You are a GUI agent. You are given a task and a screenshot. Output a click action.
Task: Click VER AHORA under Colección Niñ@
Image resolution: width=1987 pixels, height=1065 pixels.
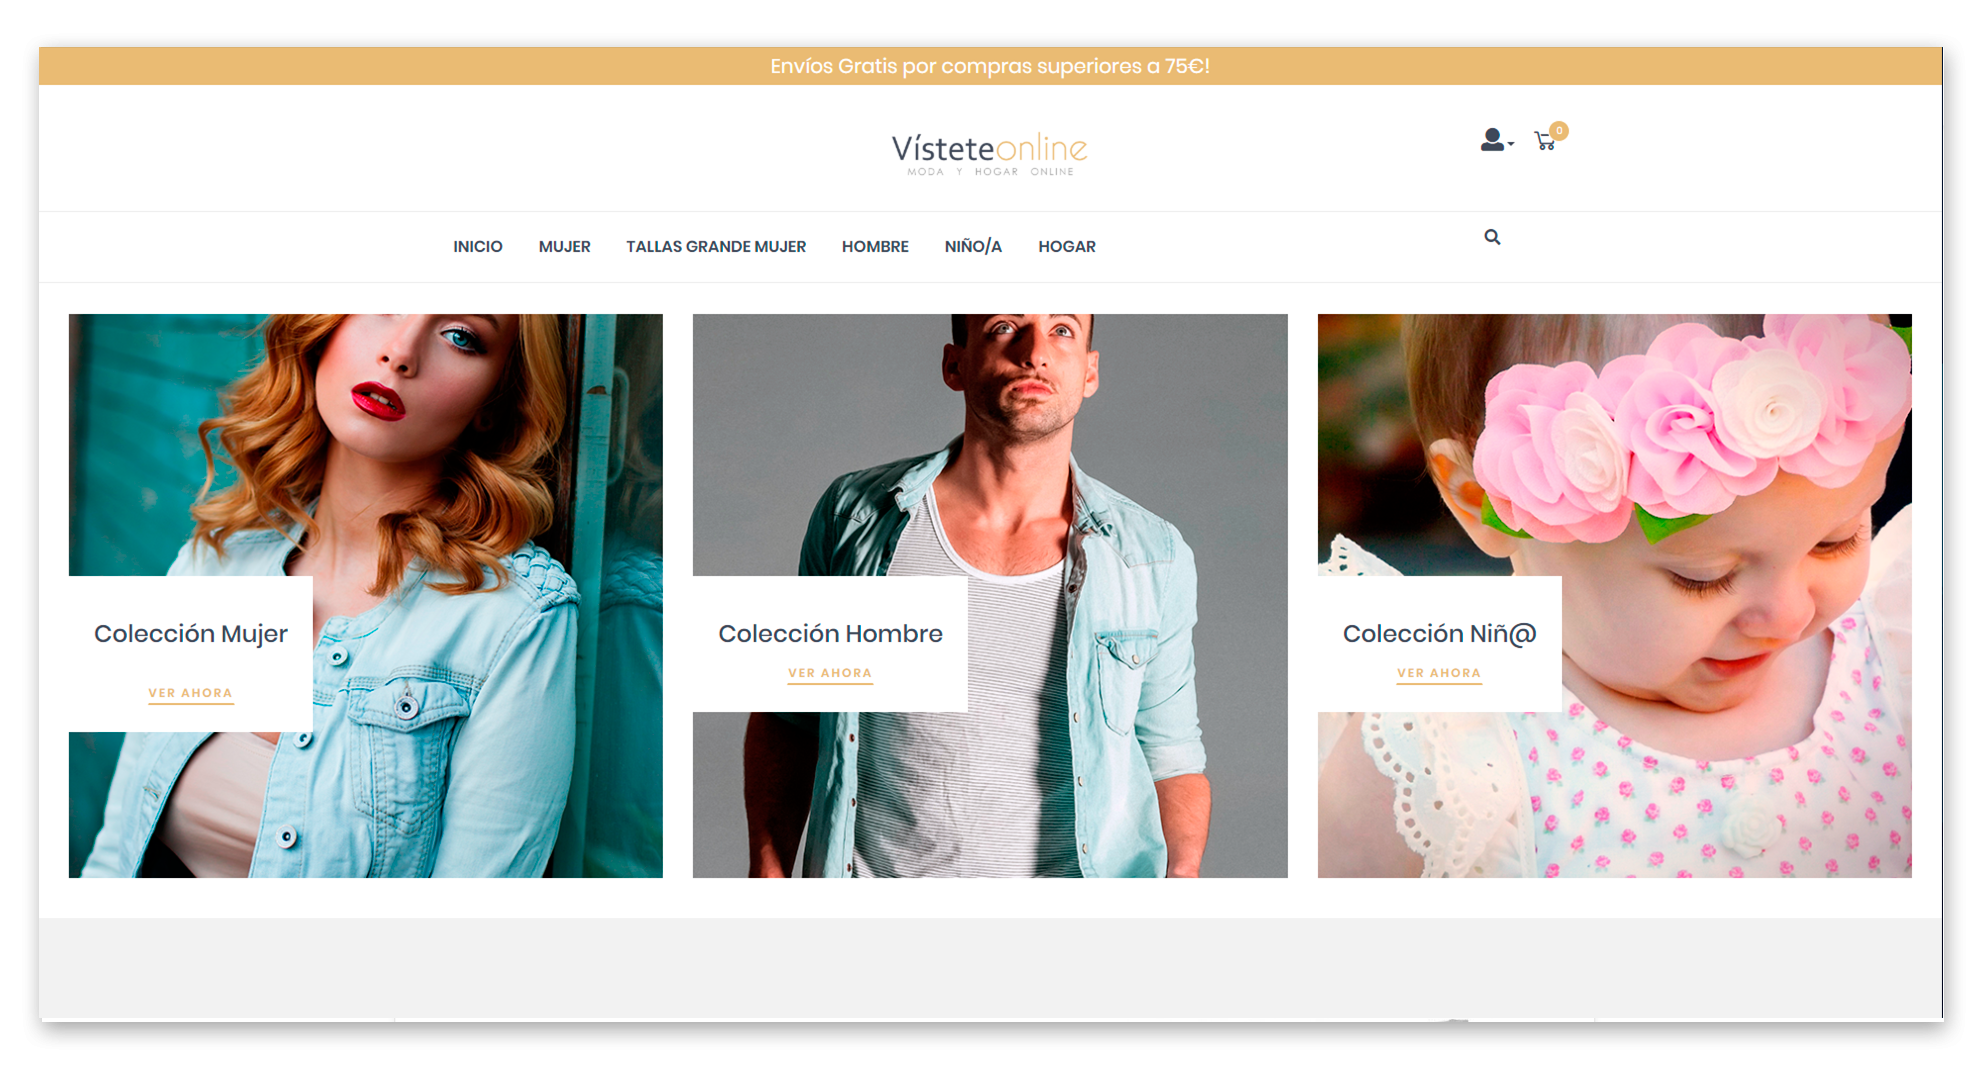pos(1439,673)
